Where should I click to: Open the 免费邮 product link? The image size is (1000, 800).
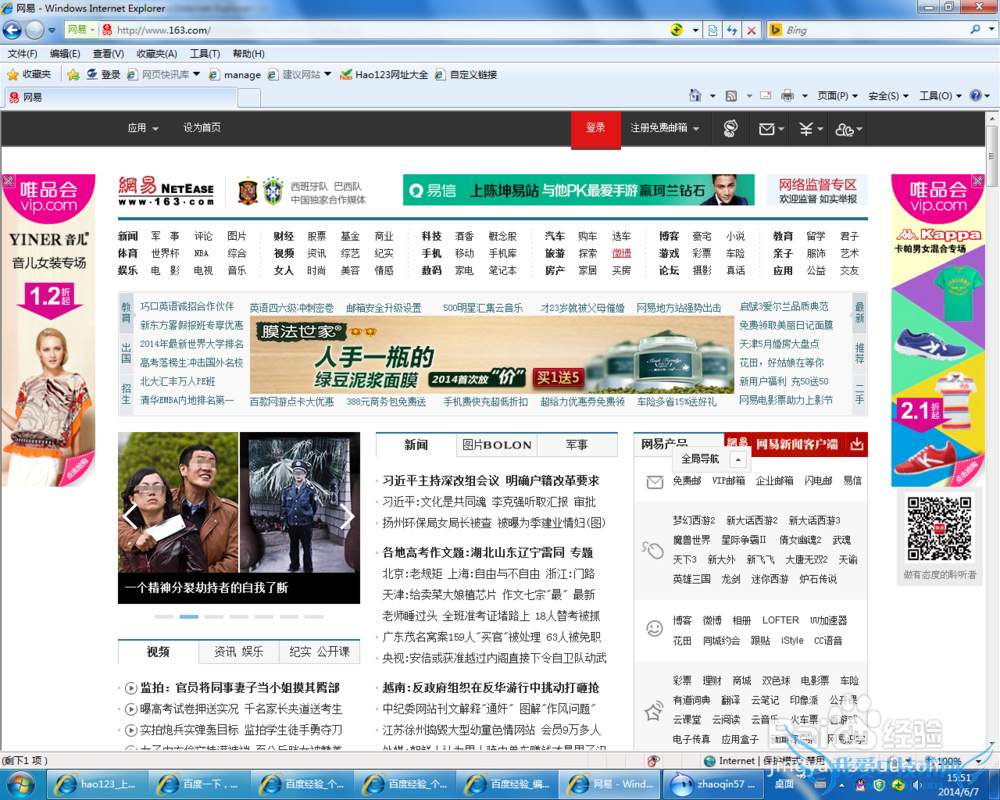click(686, 480)
